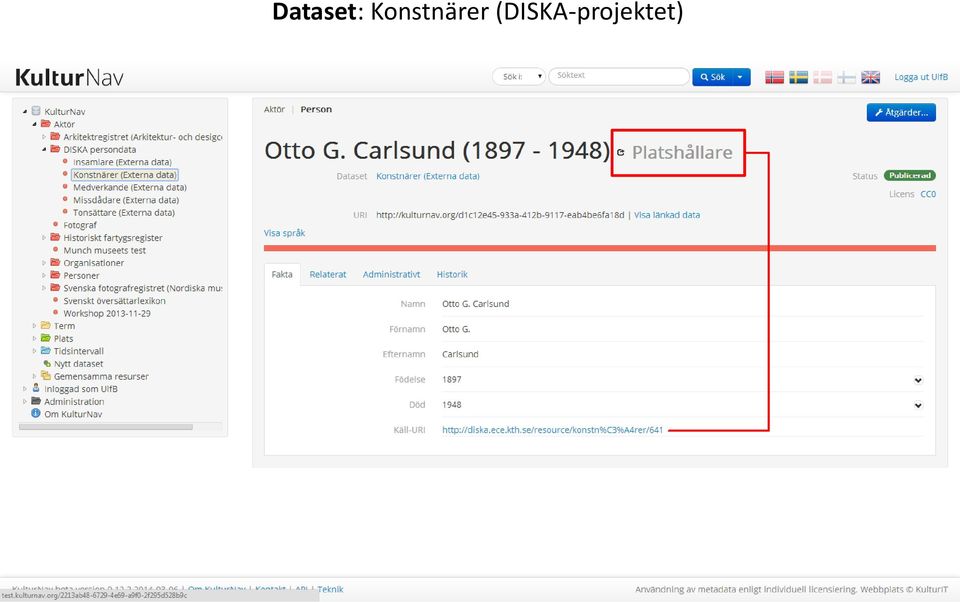
Task: Click the Gemensamma resurser folder icon
Action: click(x=46, y=375)
